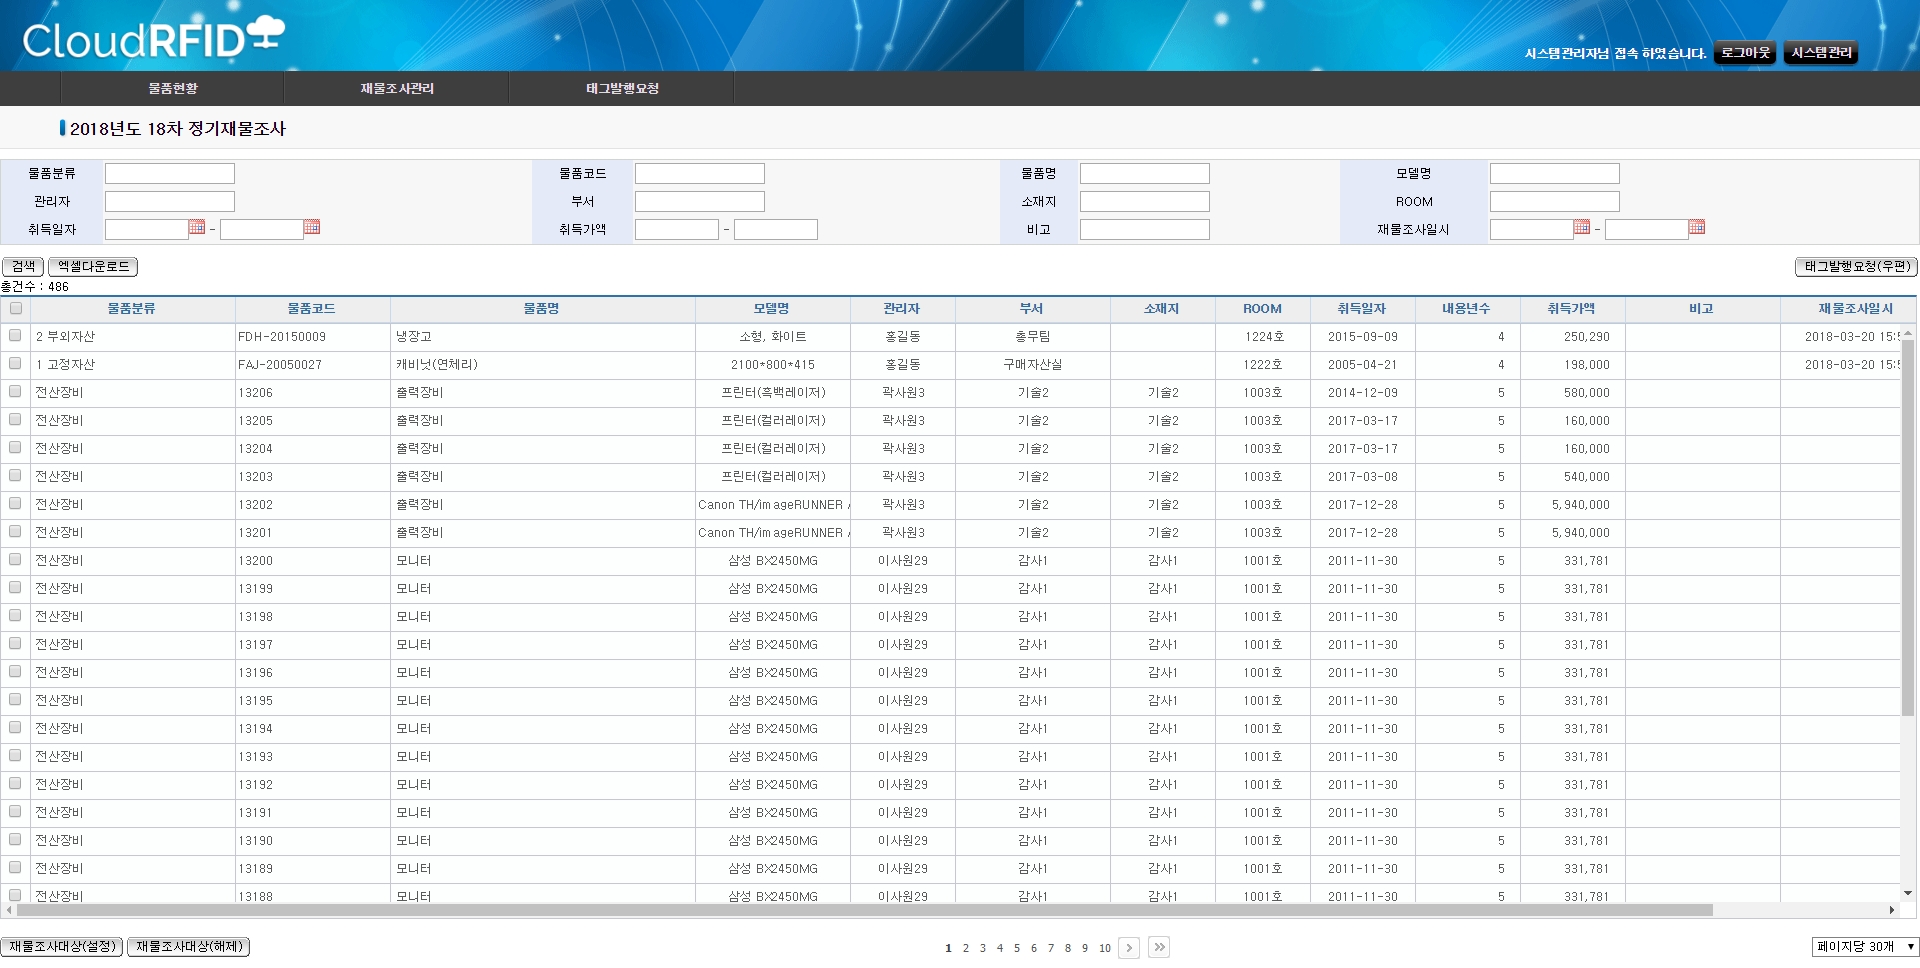Sort by 물품코드 column header
Screen dimensions: 1920x968
(x=312, y=309)
